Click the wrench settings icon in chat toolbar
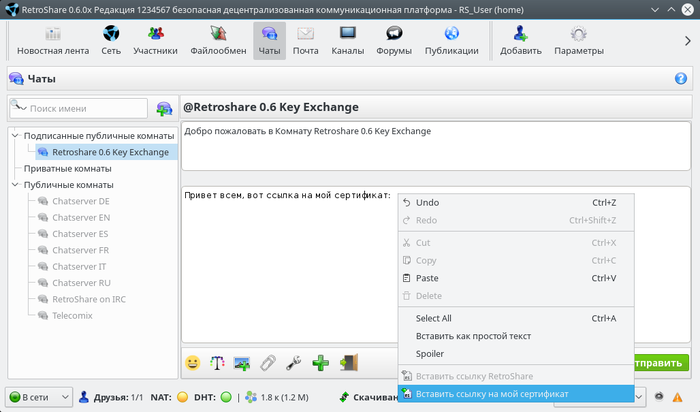 pos(294,363)
